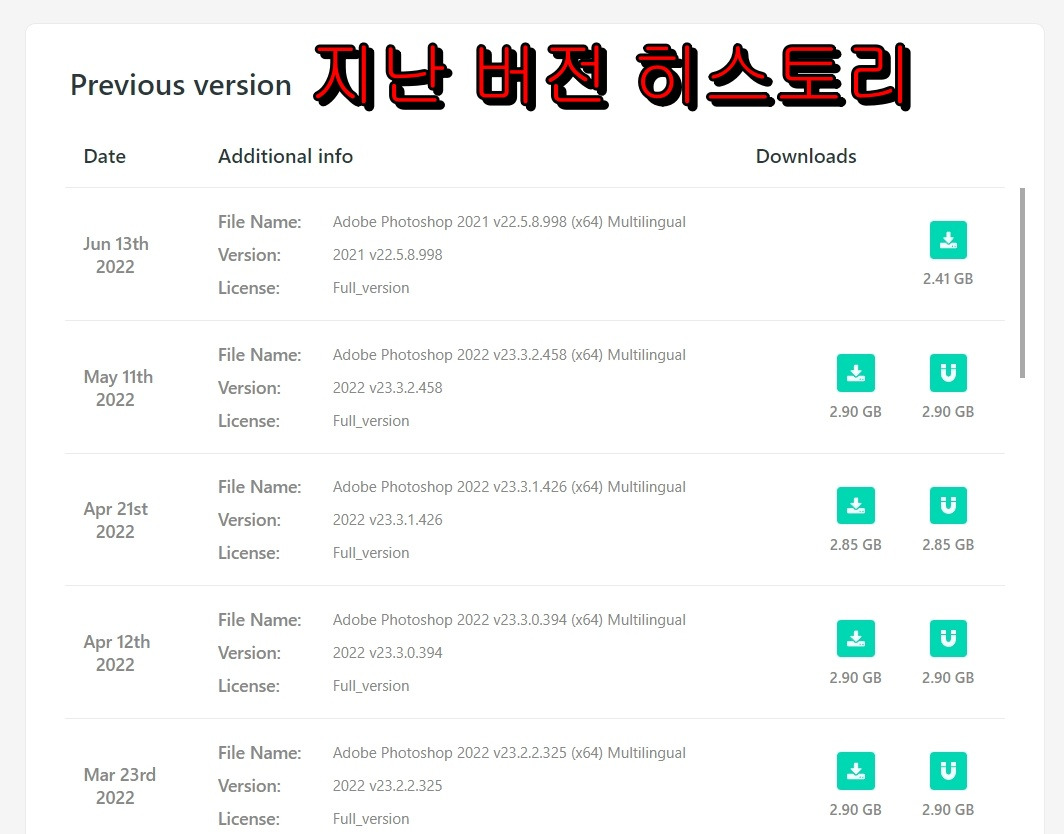The image size is (1064, 834).
Task: Click the 2.41 GB size label under Jun 13th download
Action: point(947,278)
